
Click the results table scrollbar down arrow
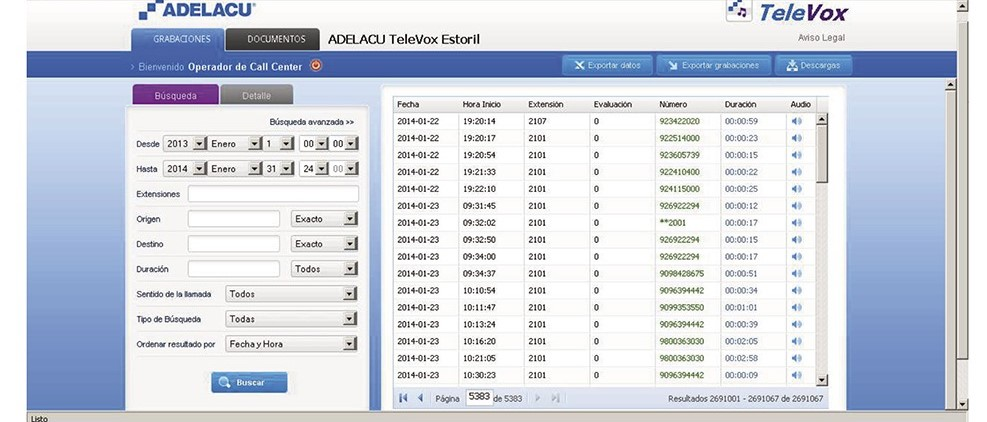[822, 380]
